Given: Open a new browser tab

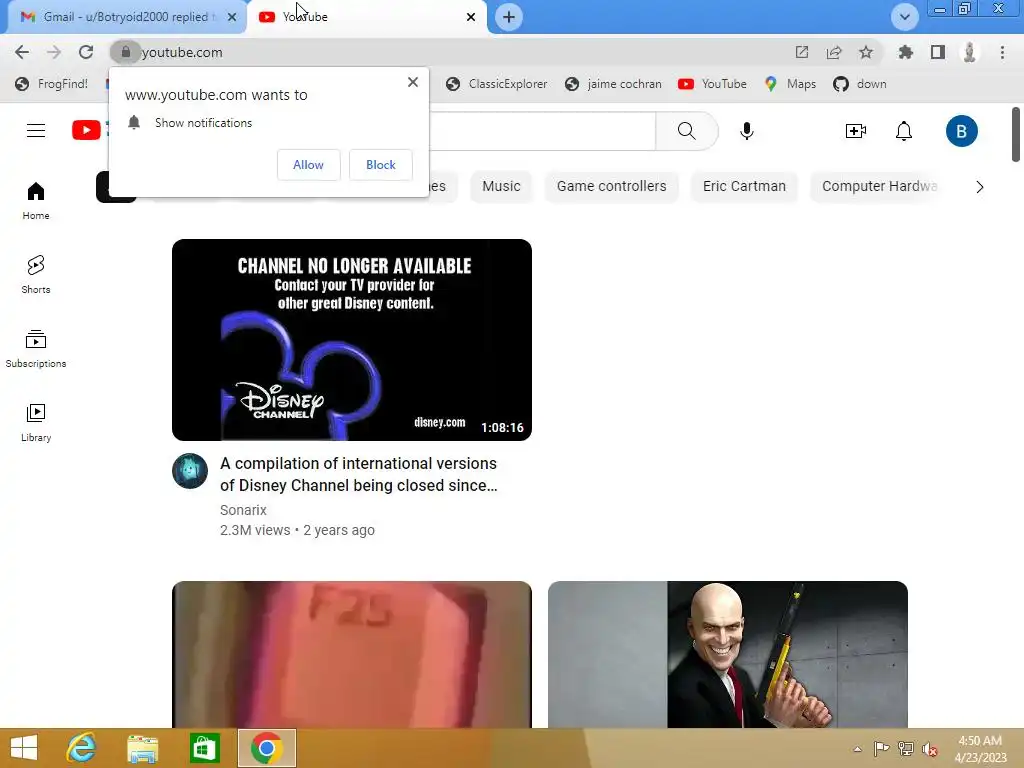Looking at the screenshot, I should coord(509,17).
